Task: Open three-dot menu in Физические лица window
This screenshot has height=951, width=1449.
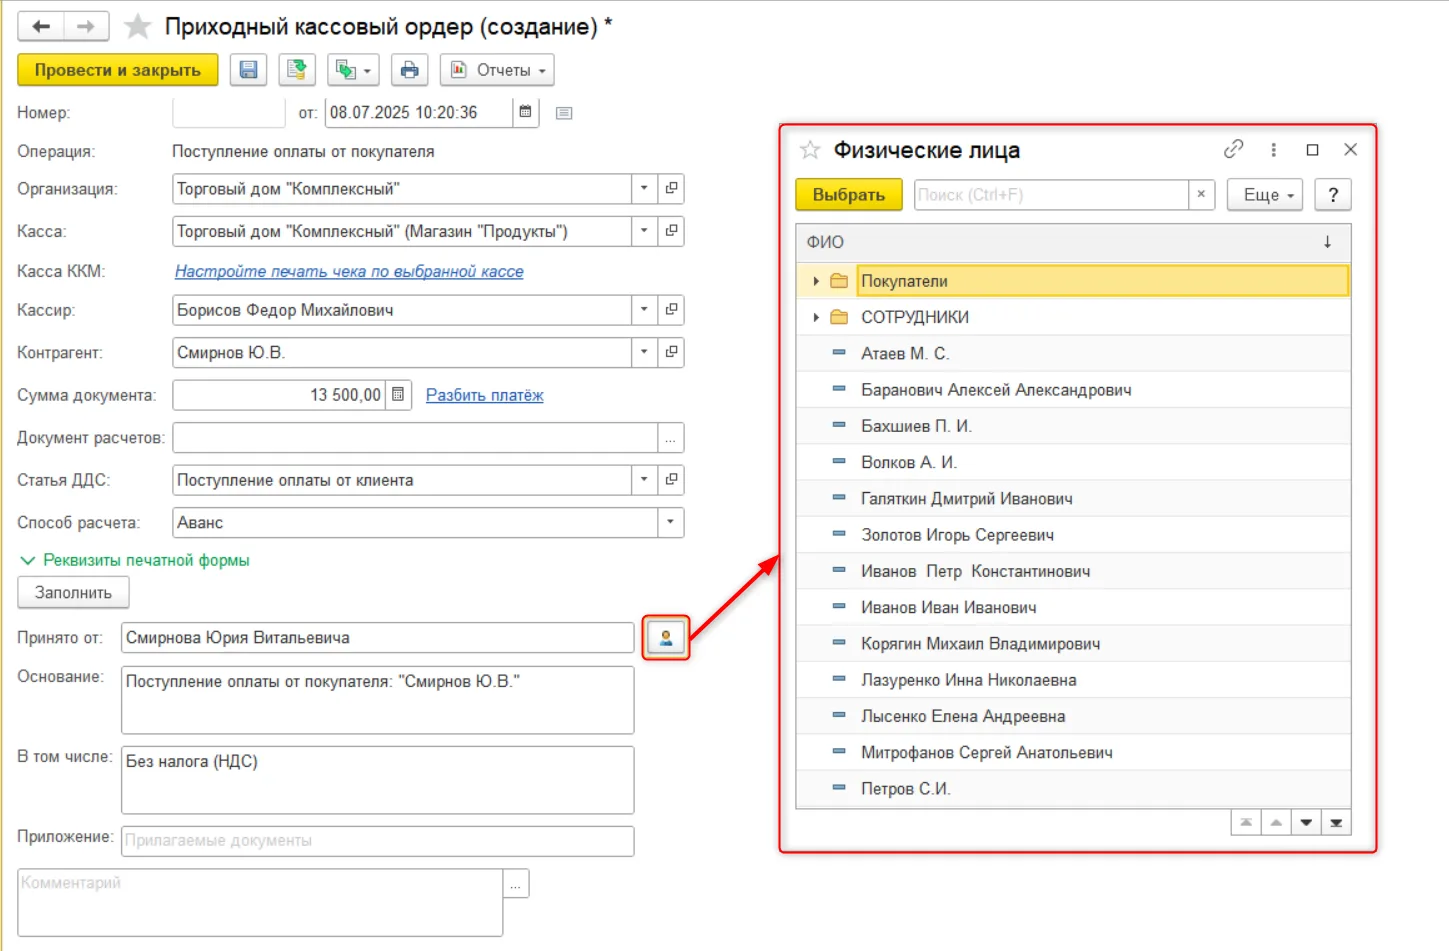Action: coord(1273,149)
